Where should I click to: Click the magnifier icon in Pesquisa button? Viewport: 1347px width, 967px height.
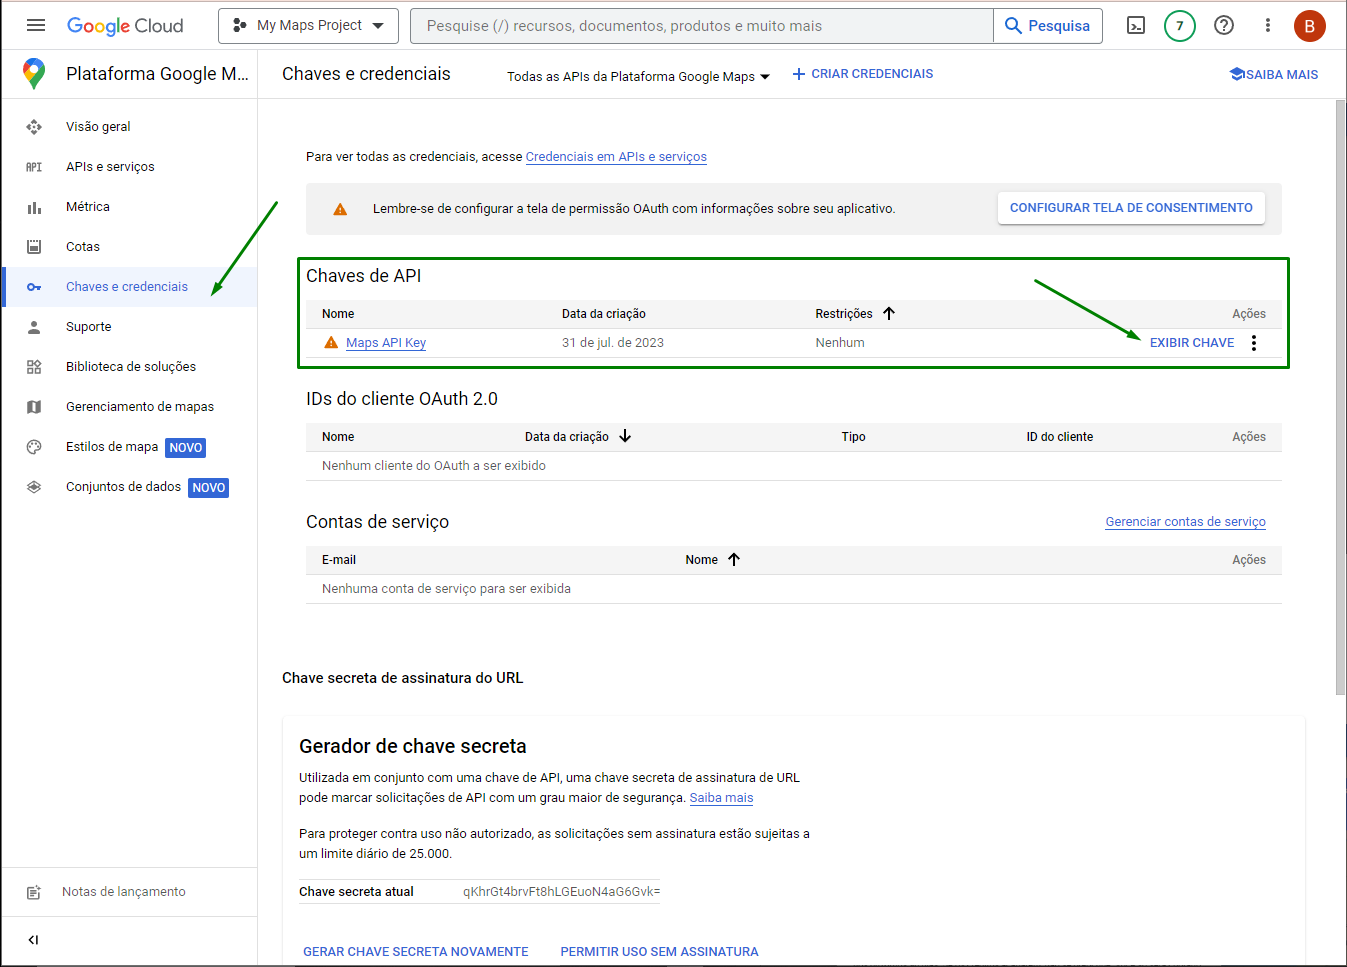click(1013, 26)
